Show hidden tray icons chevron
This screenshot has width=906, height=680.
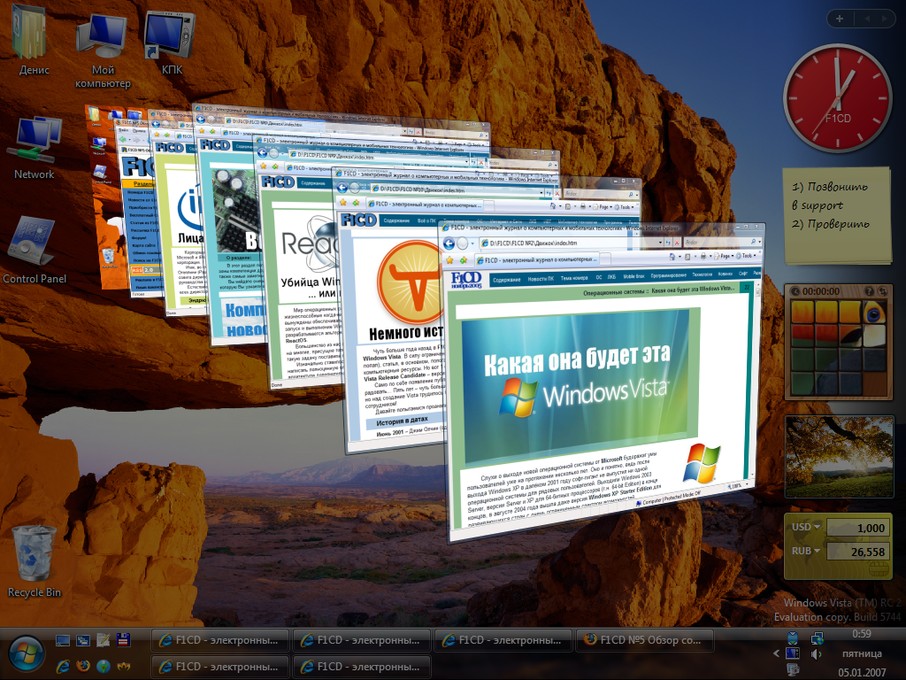pos(776,653)
